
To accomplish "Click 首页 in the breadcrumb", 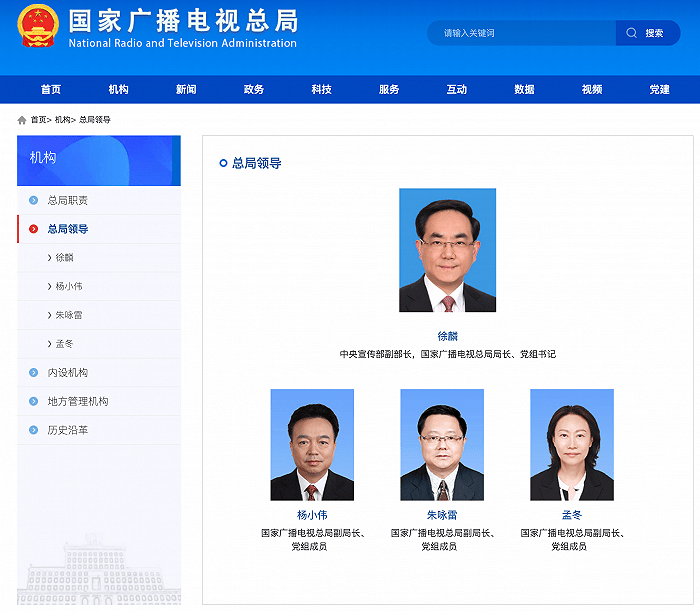I will click(38, 120).
